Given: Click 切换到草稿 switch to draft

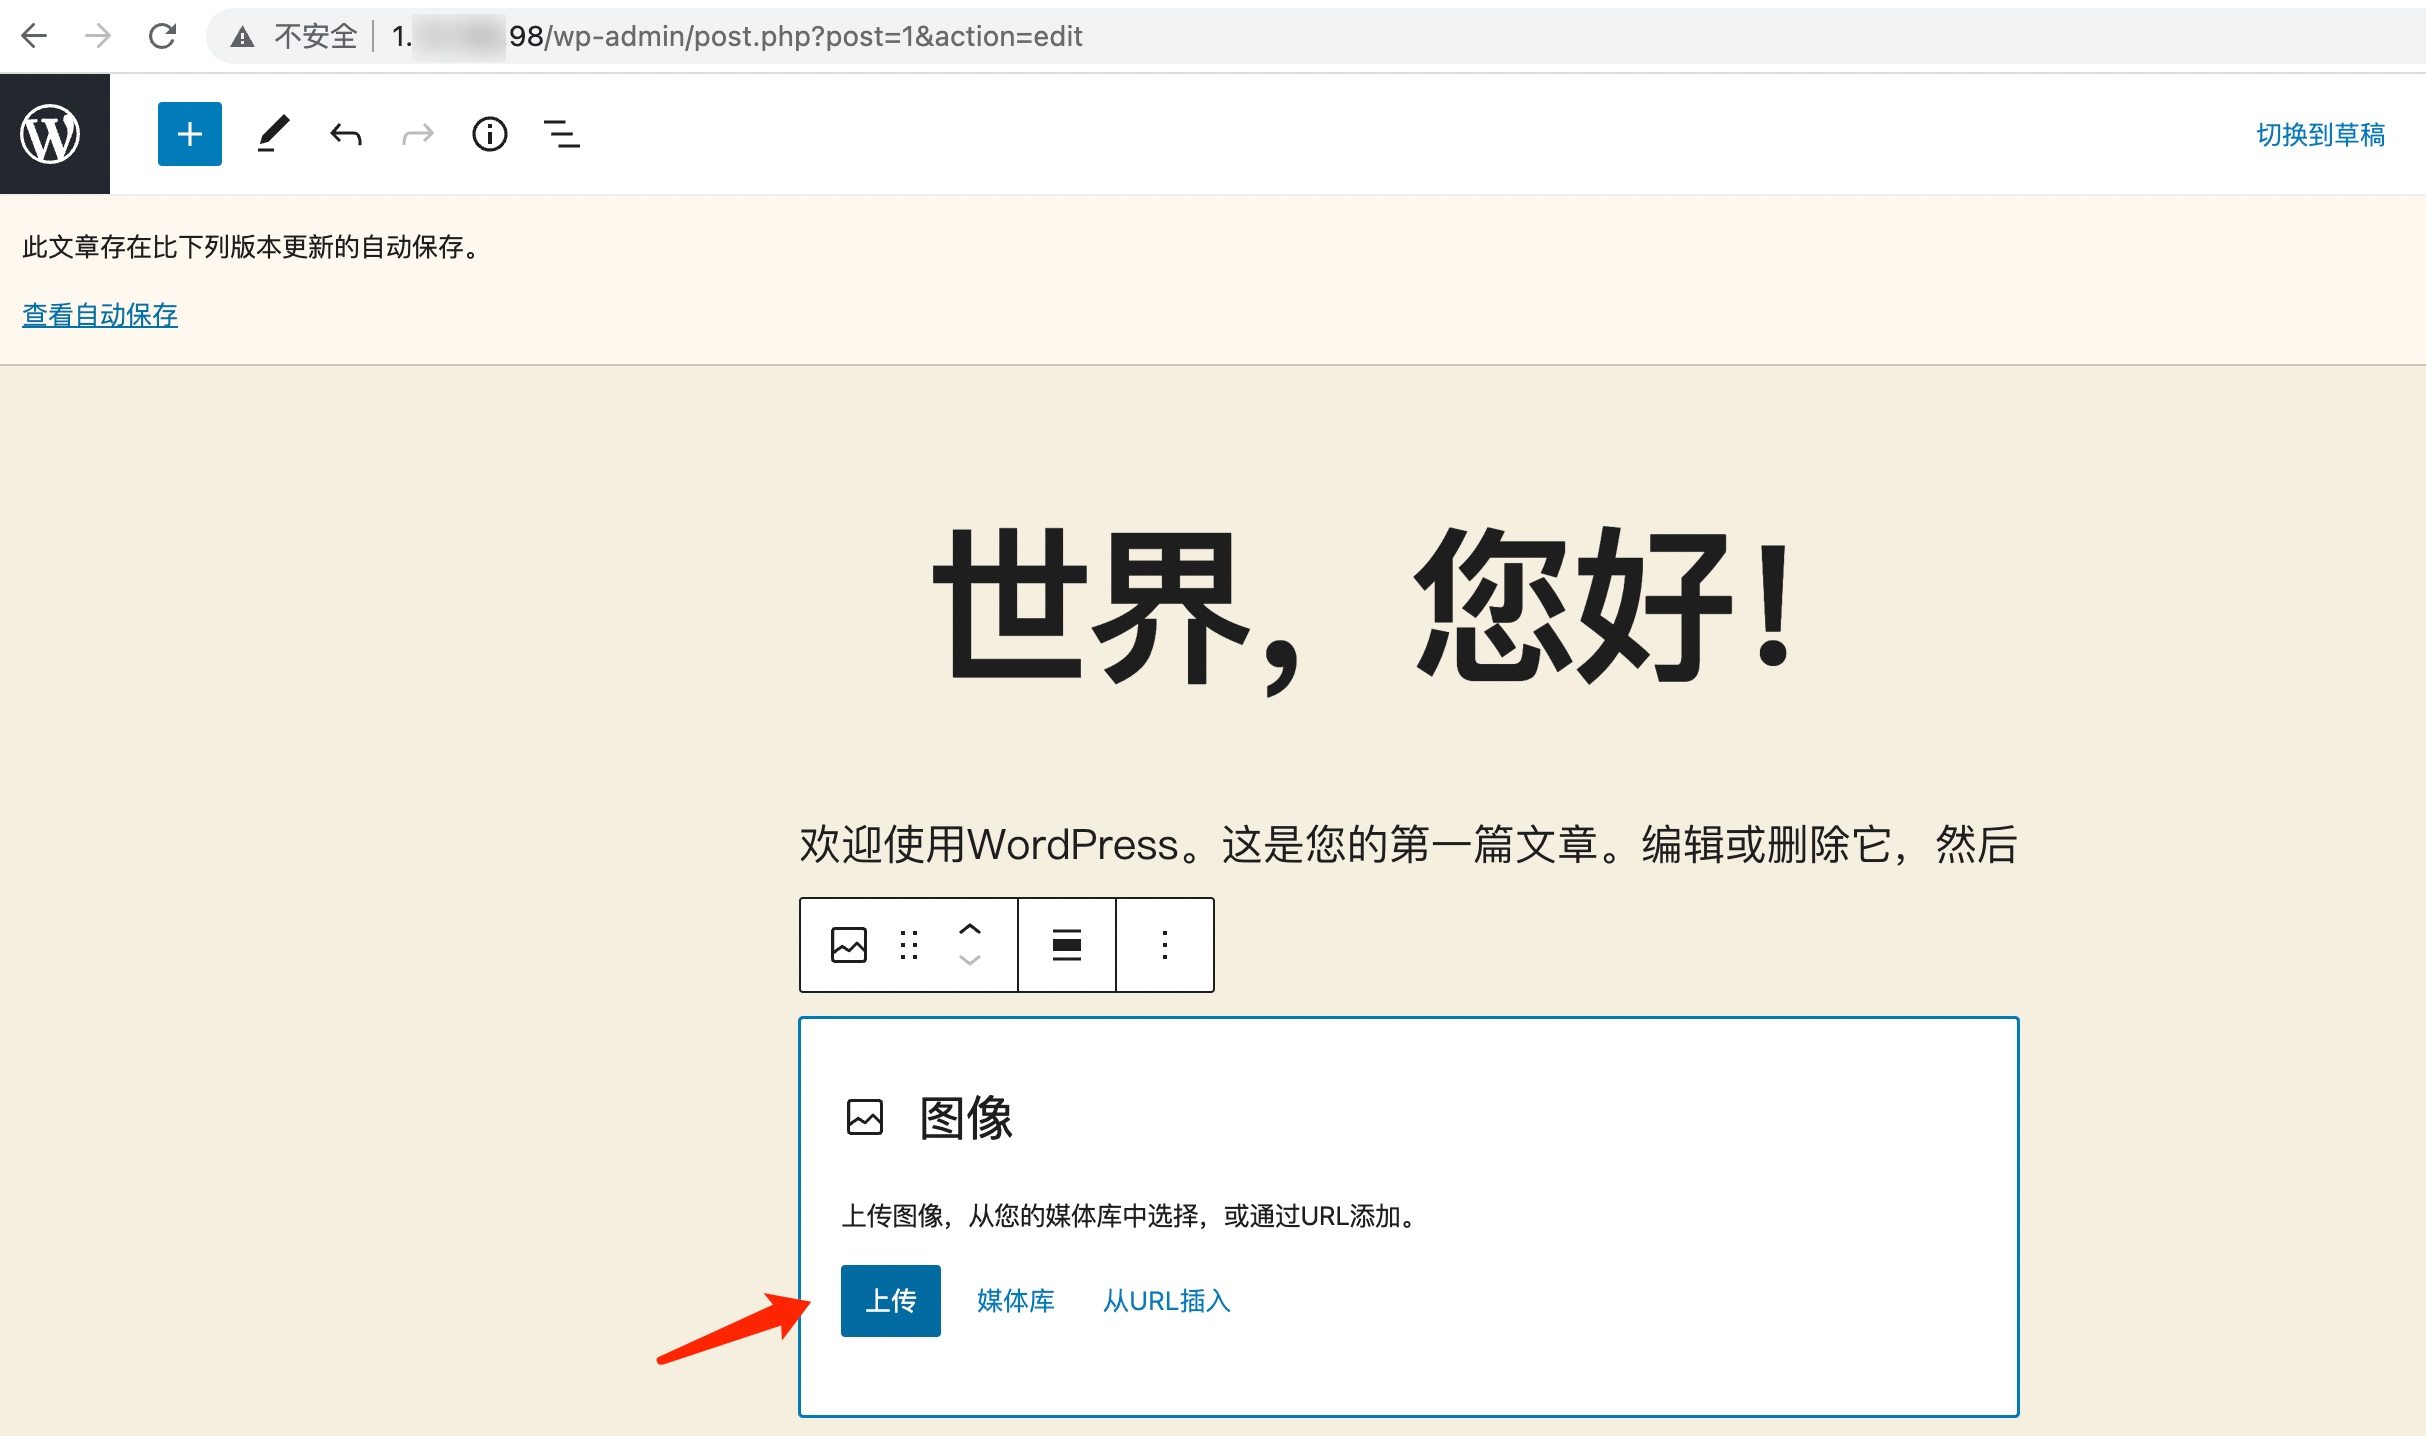Looking at the screenshot, I should 2320,134.
